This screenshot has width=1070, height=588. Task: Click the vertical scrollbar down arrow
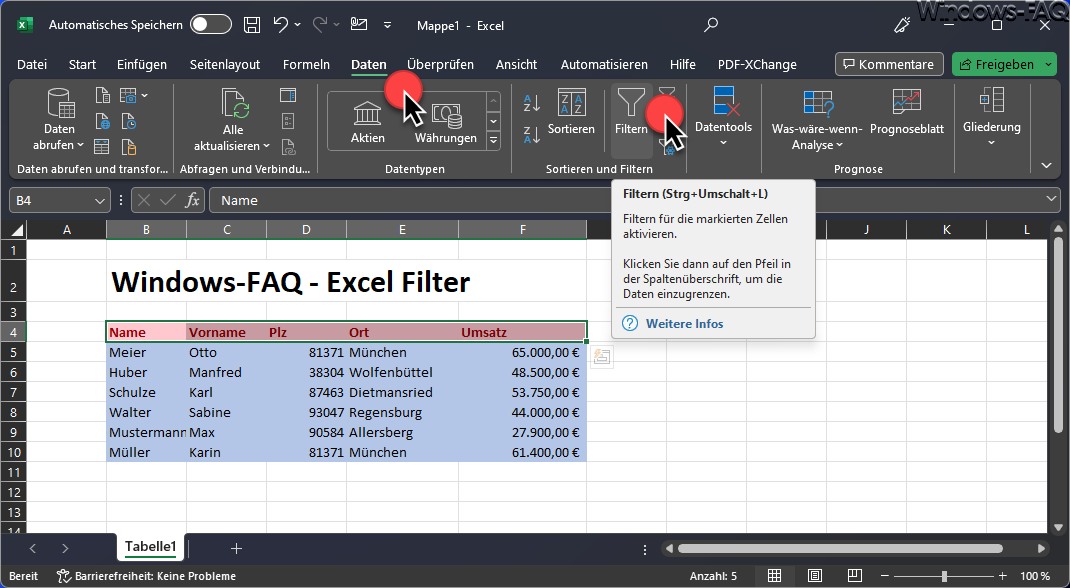[x=1058, y=527]
